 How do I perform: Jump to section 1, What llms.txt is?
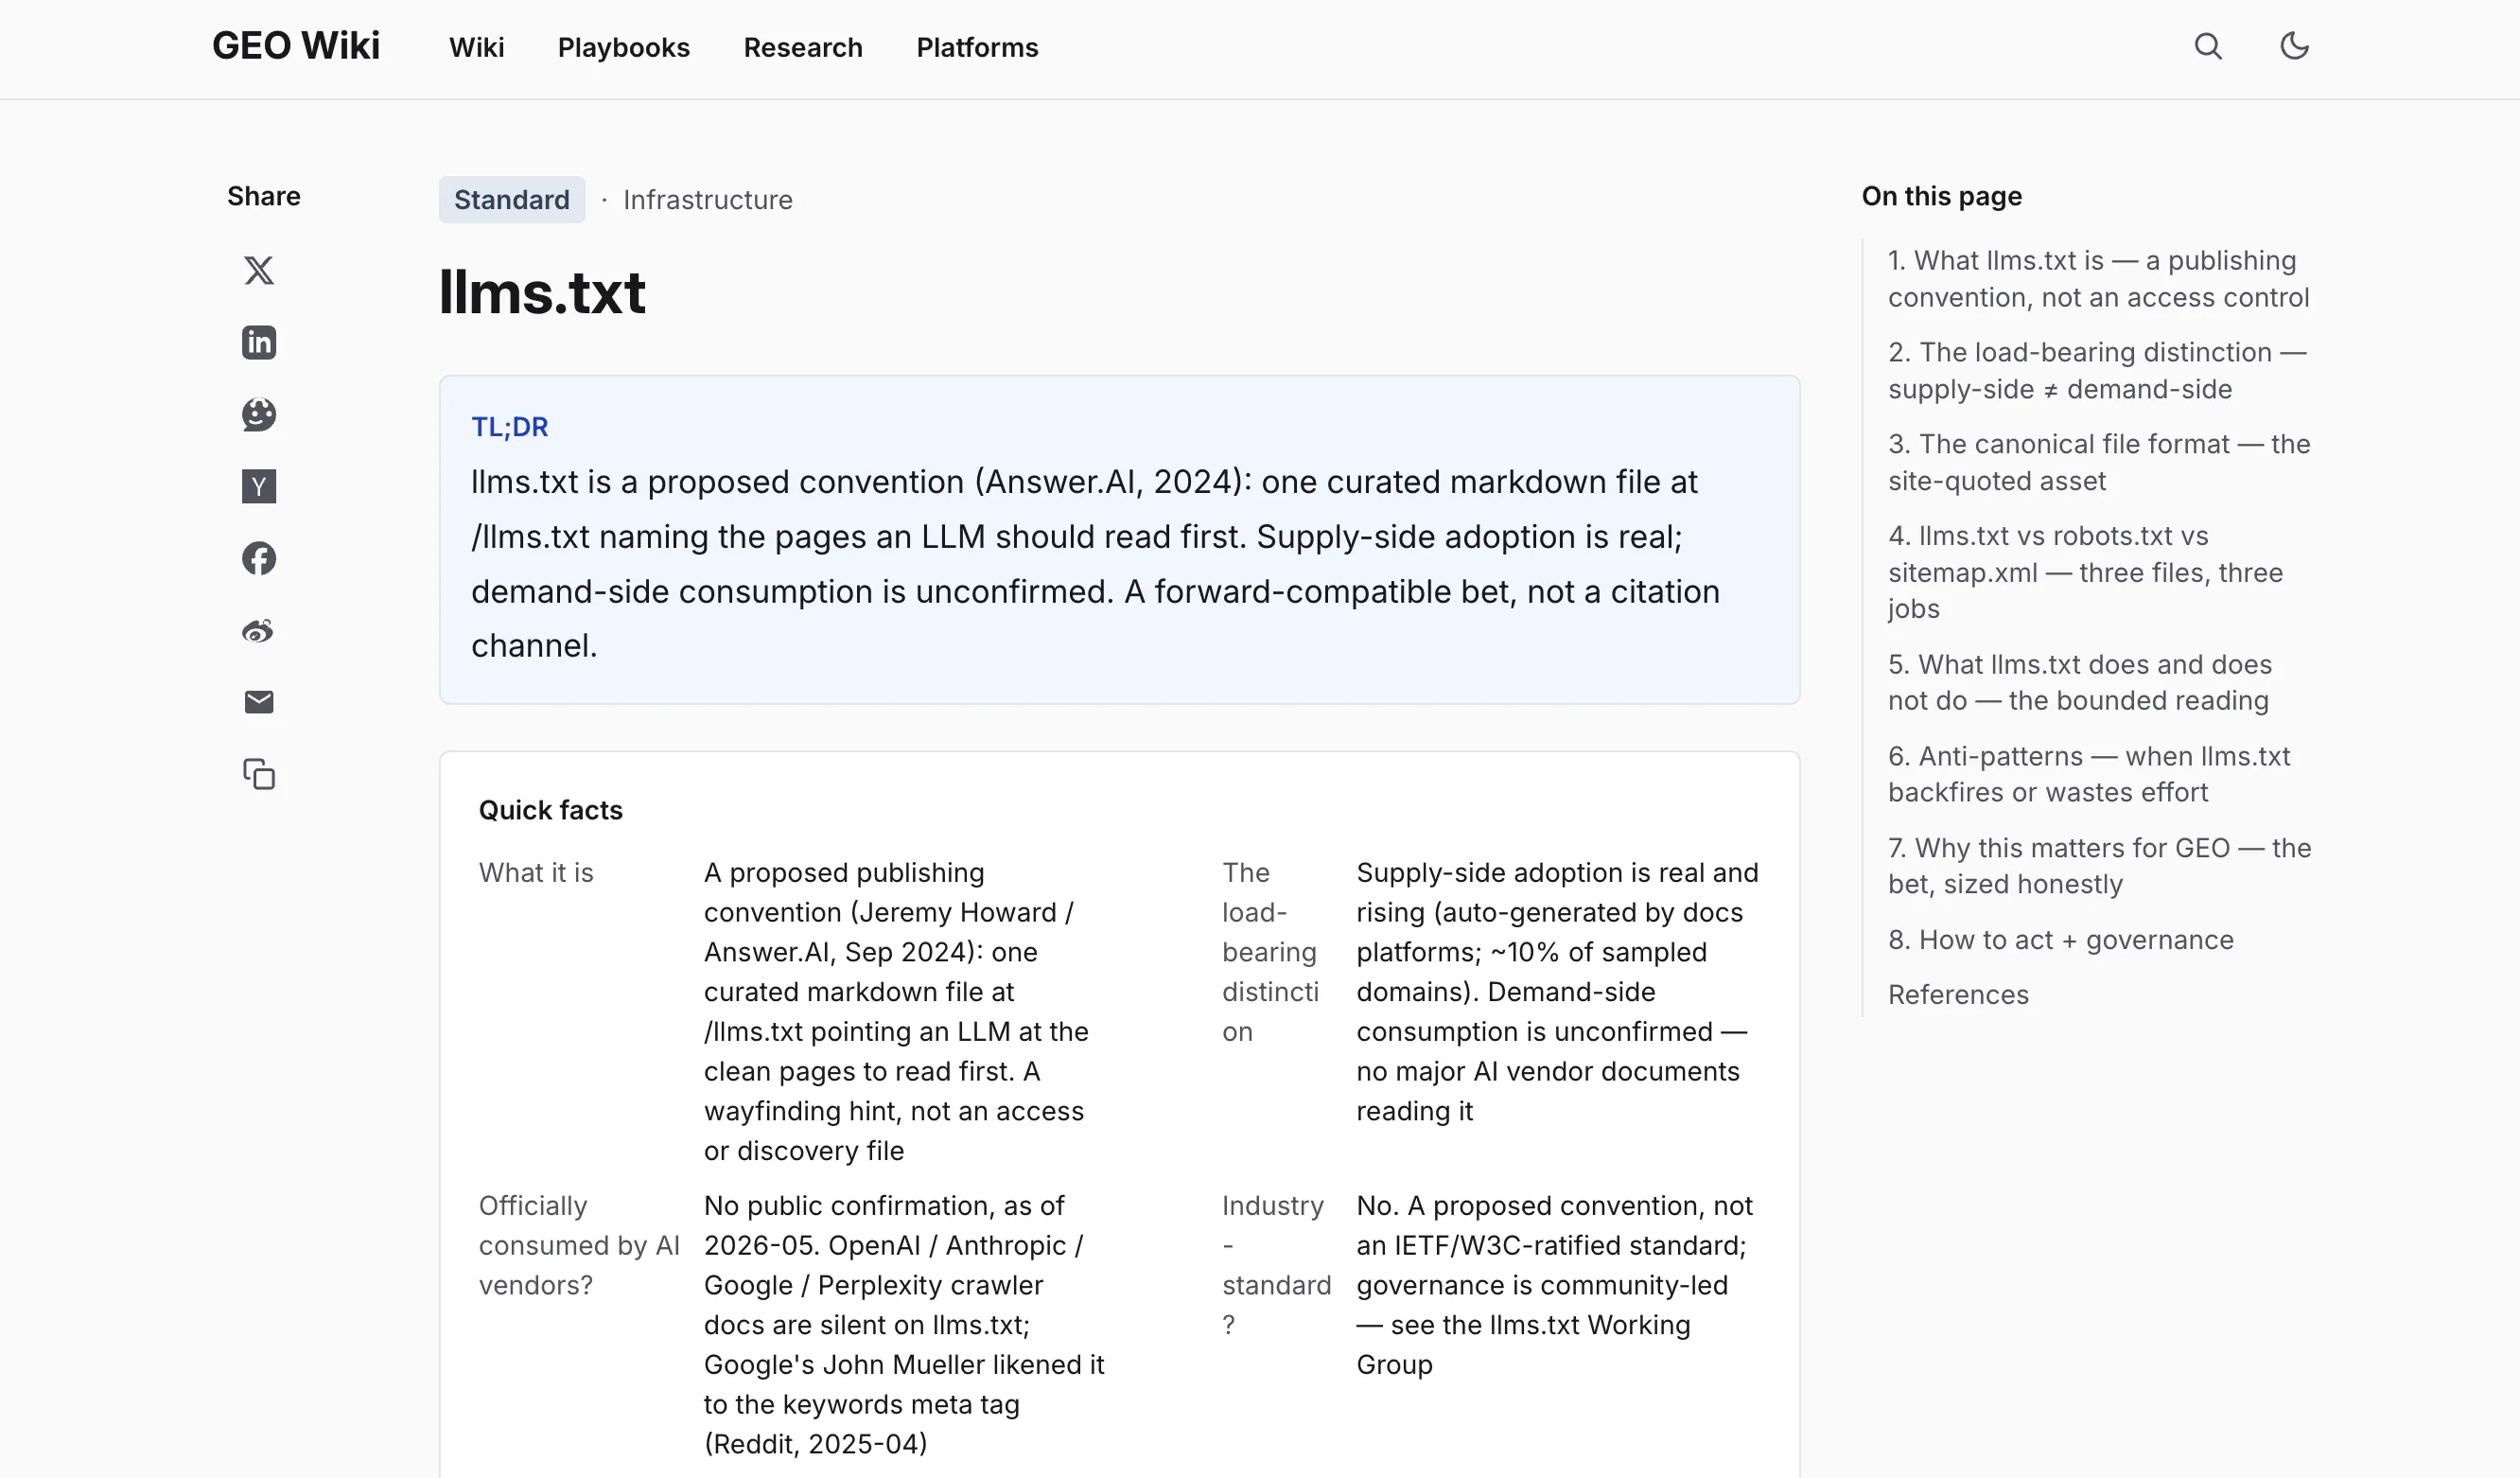pyautogui.click(x=2098, y=279)
